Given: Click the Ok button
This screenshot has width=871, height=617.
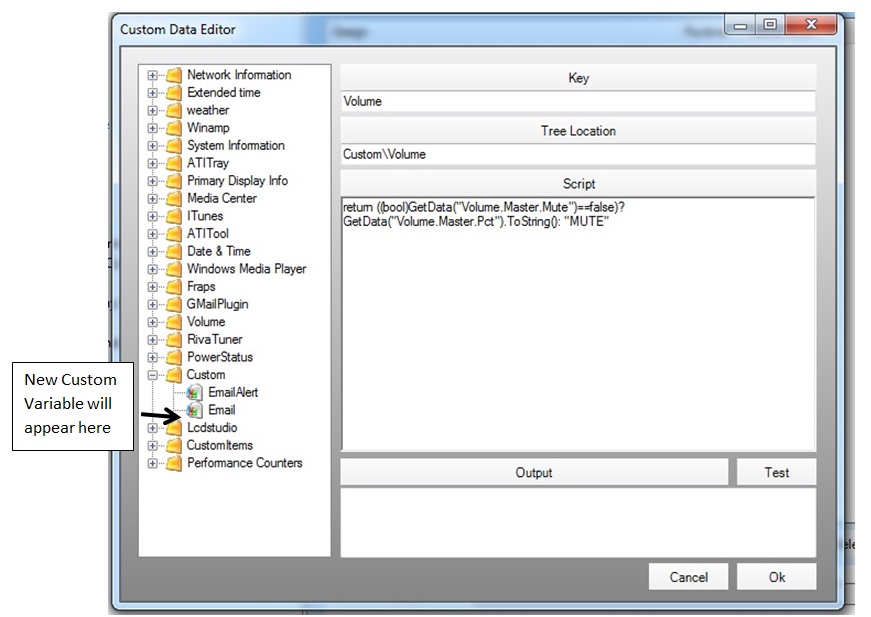Looking at the screenshot, I should click(776, 577).
